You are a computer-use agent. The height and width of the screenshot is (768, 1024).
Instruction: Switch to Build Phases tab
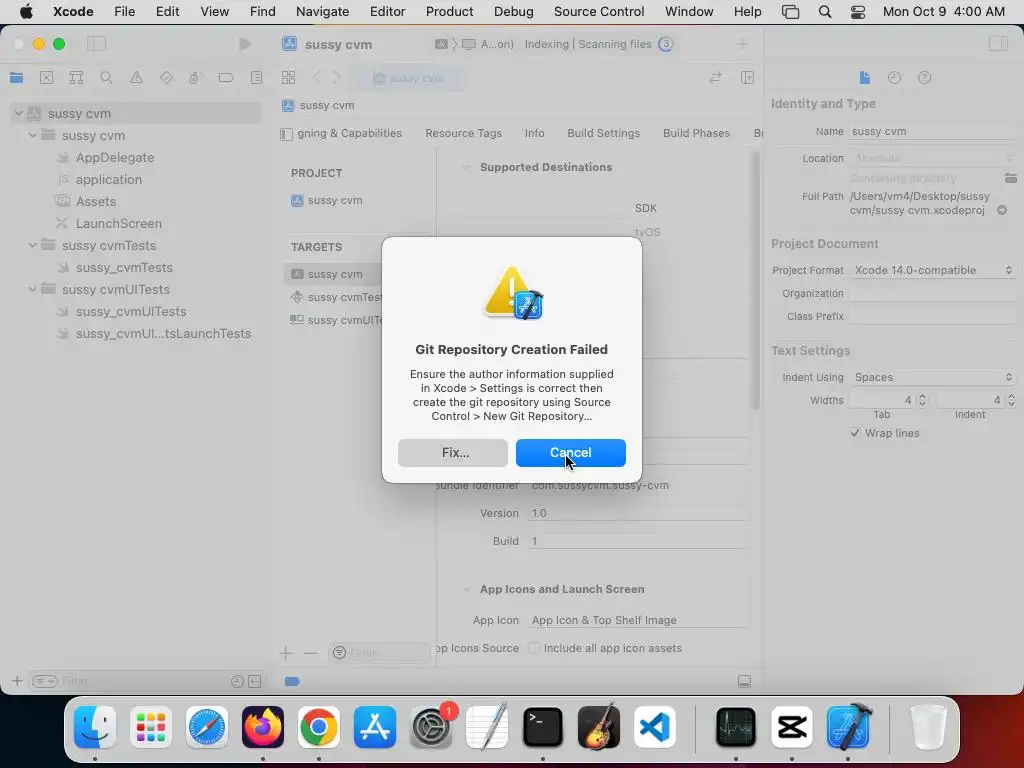coord(696,133)
